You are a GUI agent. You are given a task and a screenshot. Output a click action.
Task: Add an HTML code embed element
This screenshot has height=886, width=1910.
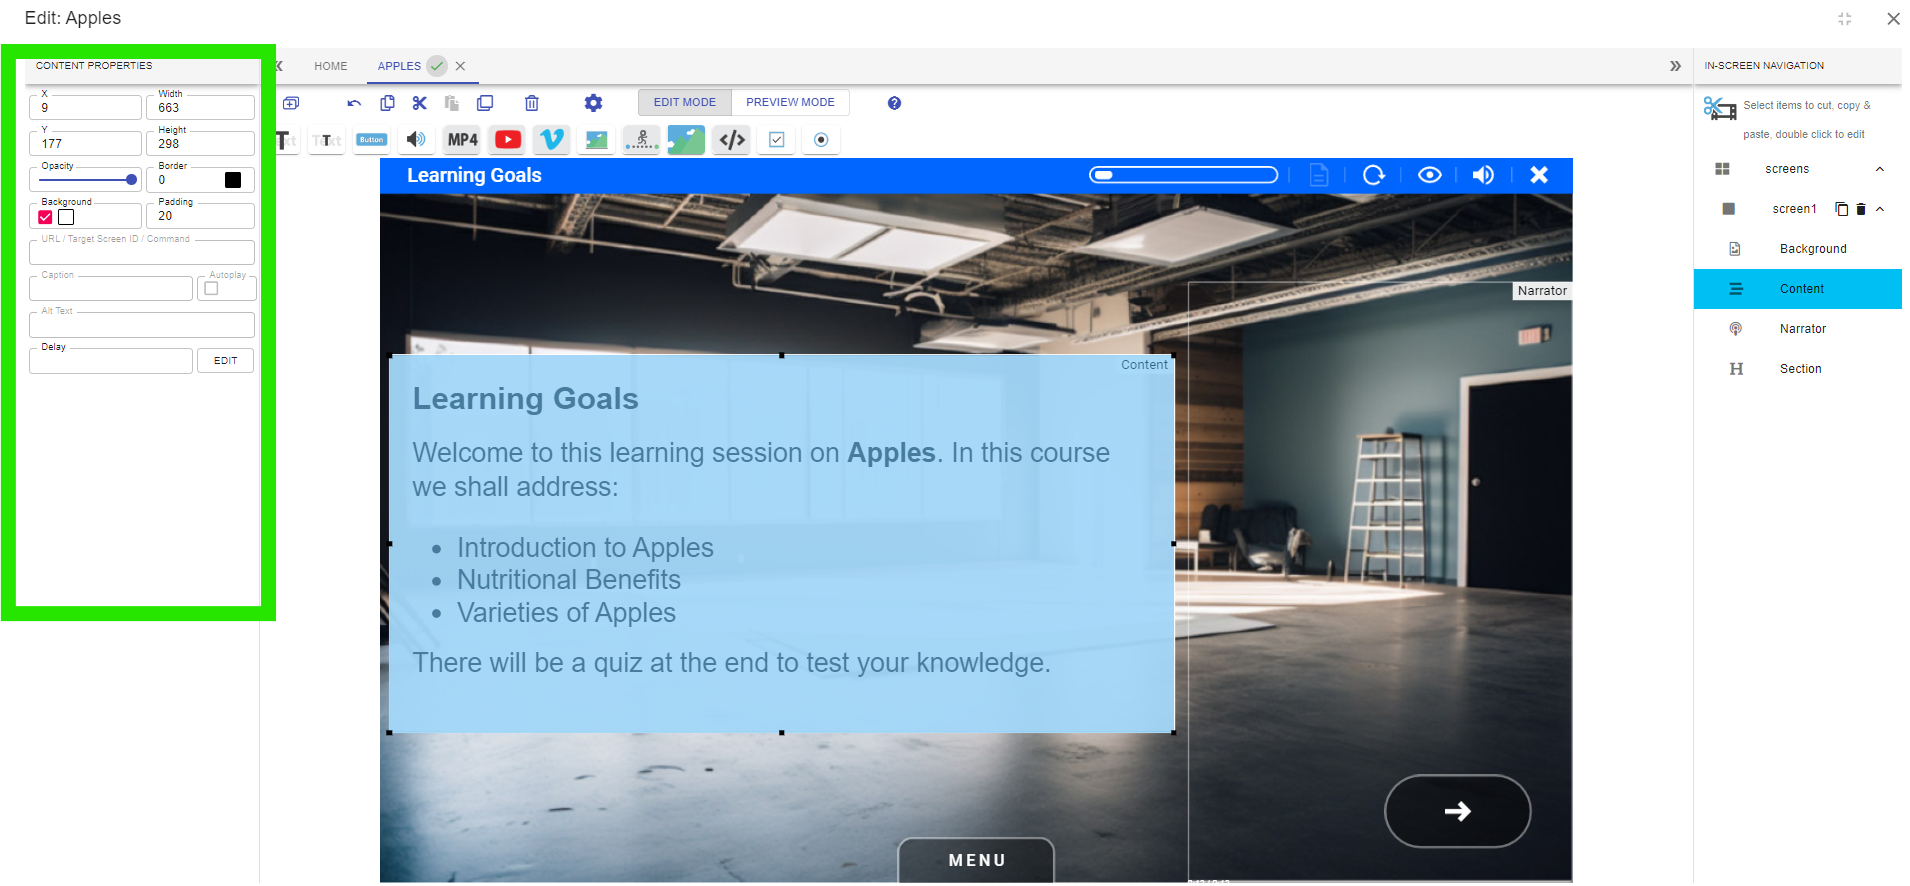(732, 140)
